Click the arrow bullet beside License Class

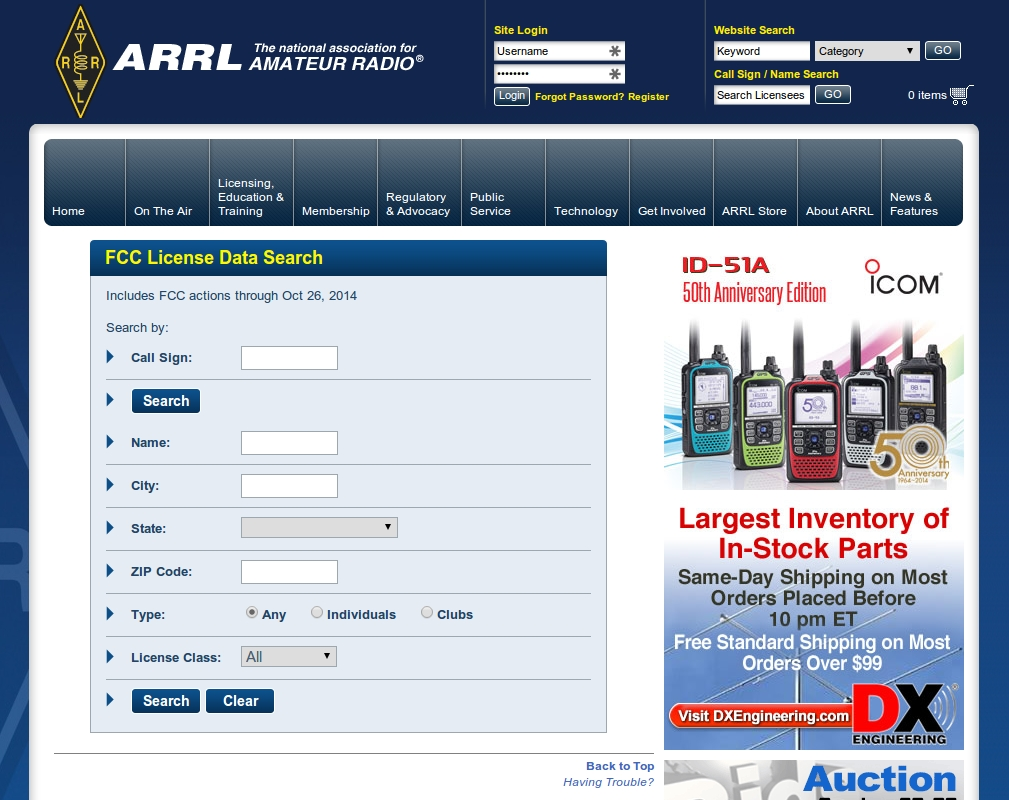pyautogui.click(x=110, y=656)
